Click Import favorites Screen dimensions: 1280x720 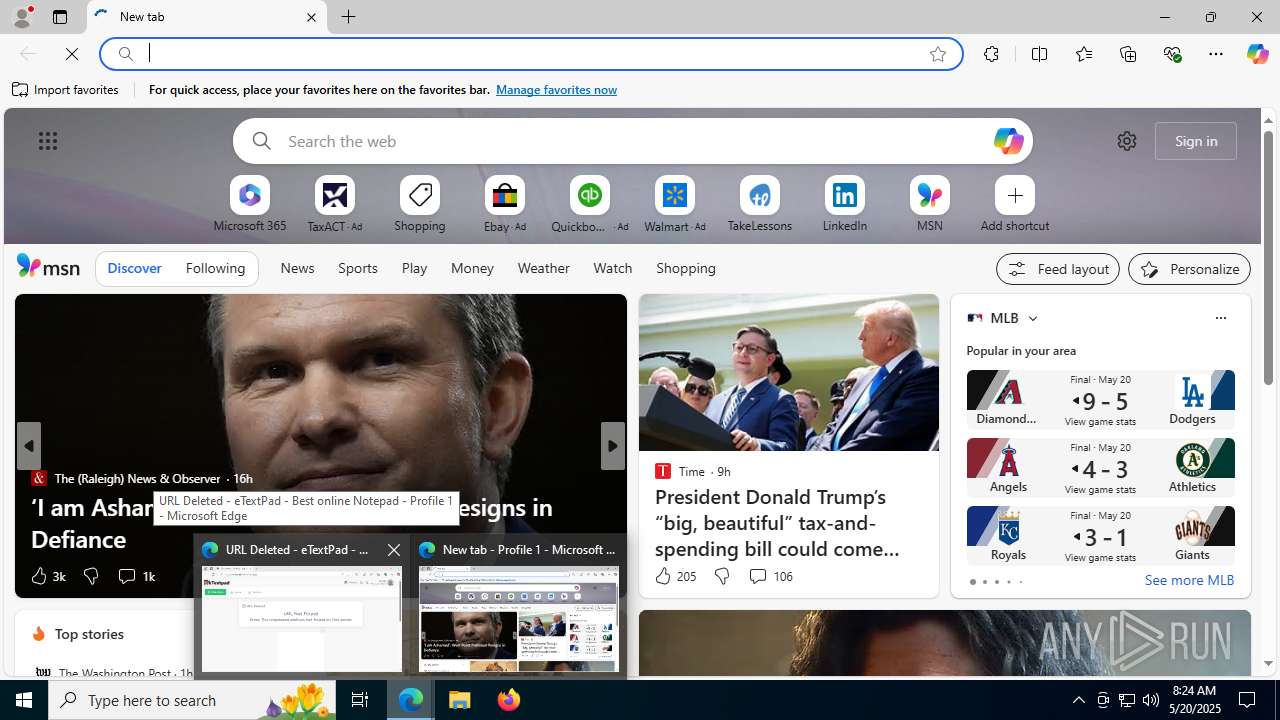pyautogui.click(x=66, y=90)
